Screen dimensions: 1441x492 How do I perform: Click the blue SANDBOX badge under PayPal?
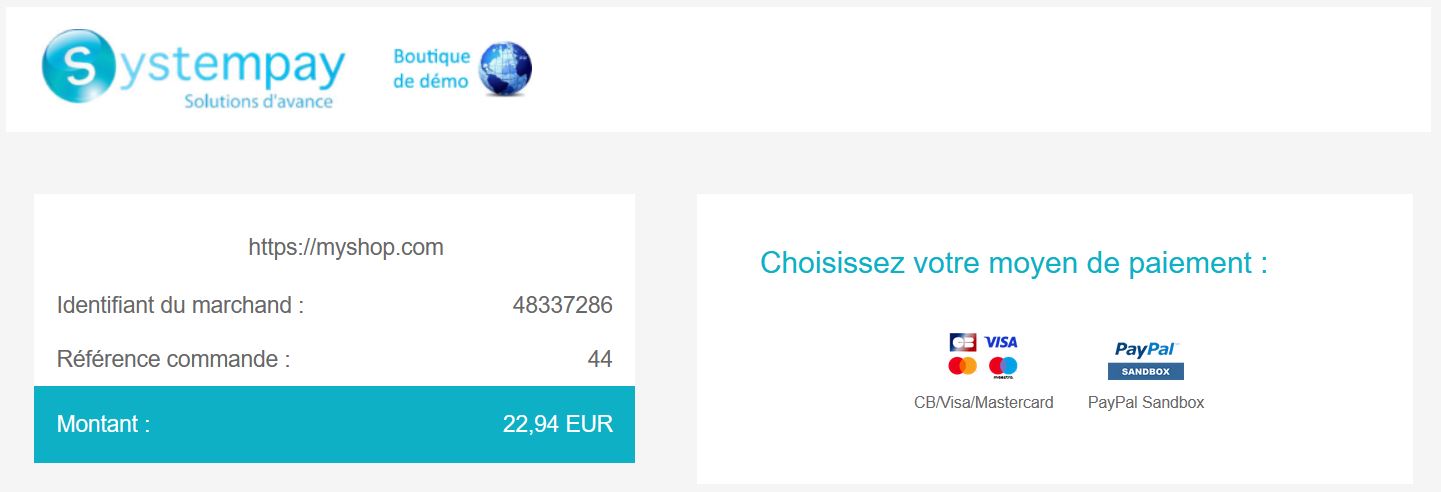1146,371
